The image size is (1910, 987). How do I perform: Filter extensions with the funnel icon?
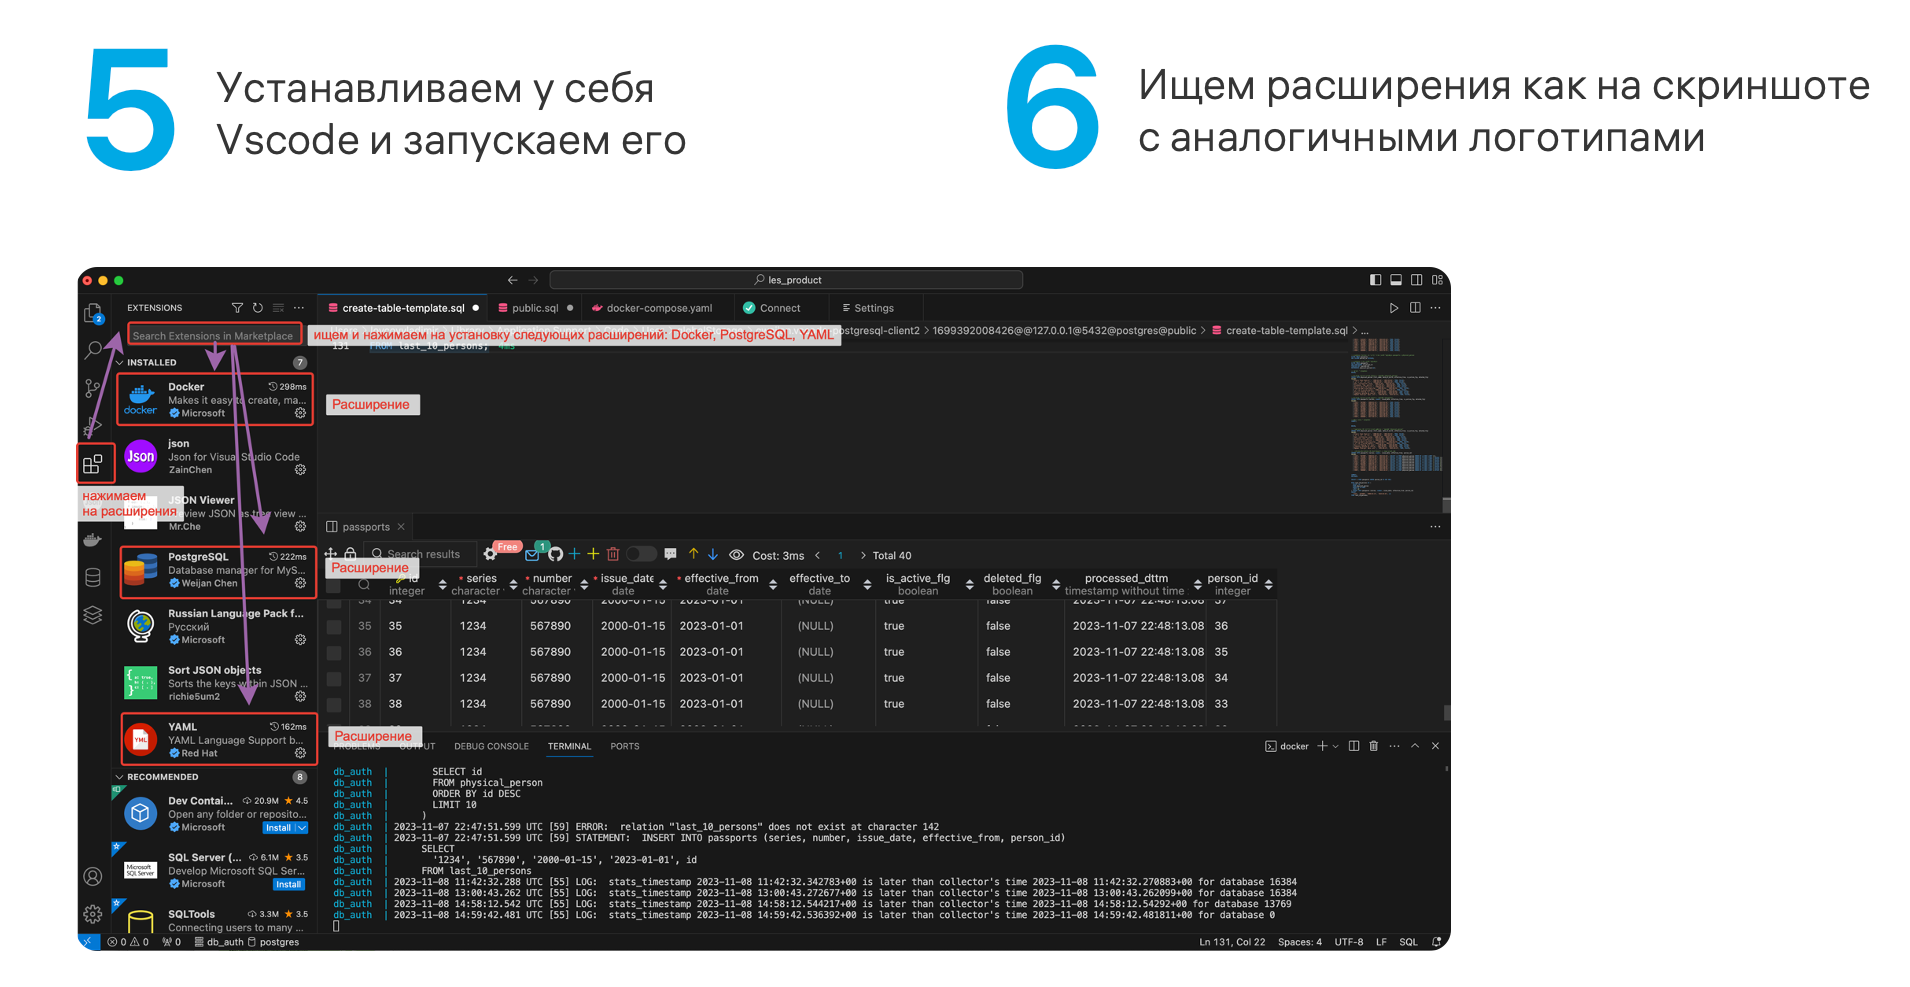coord(237,308)
